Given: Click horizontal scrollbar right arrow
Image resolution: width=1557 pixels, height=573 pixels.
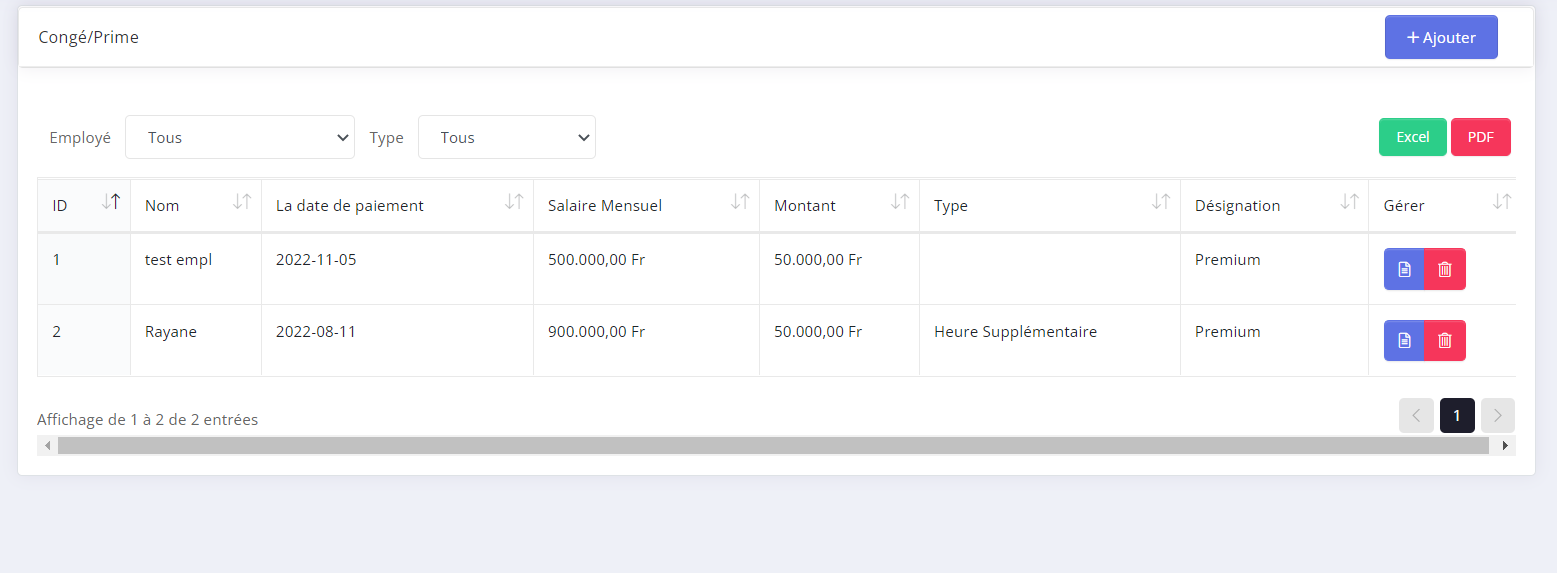Looking at the screenshot, I should [1505, 445].
